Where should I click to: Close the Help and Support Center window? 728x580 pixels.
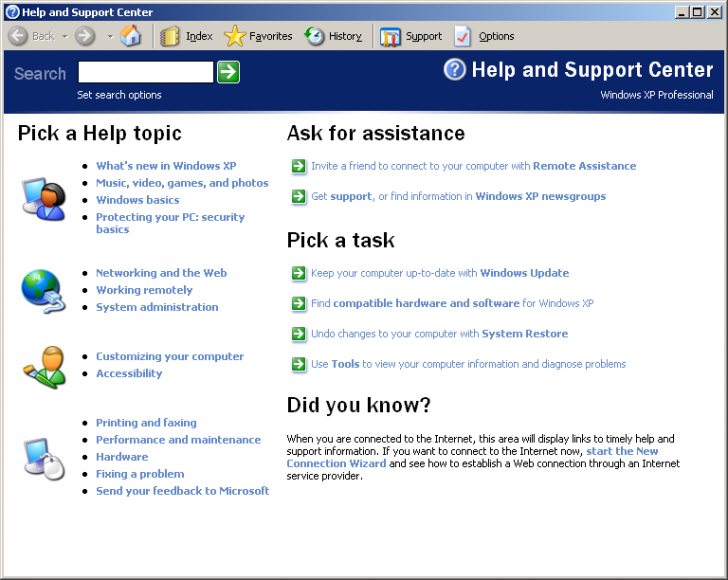tap(714, 12)
